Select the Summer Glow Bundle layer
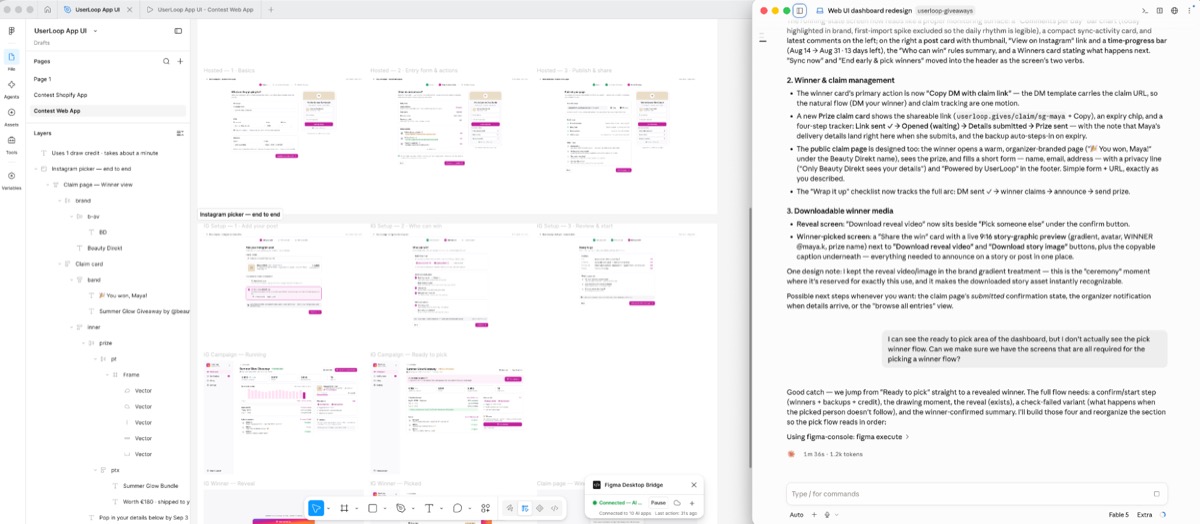The height and width of the screenshot is (524, 1200). [x=150, y=486]
